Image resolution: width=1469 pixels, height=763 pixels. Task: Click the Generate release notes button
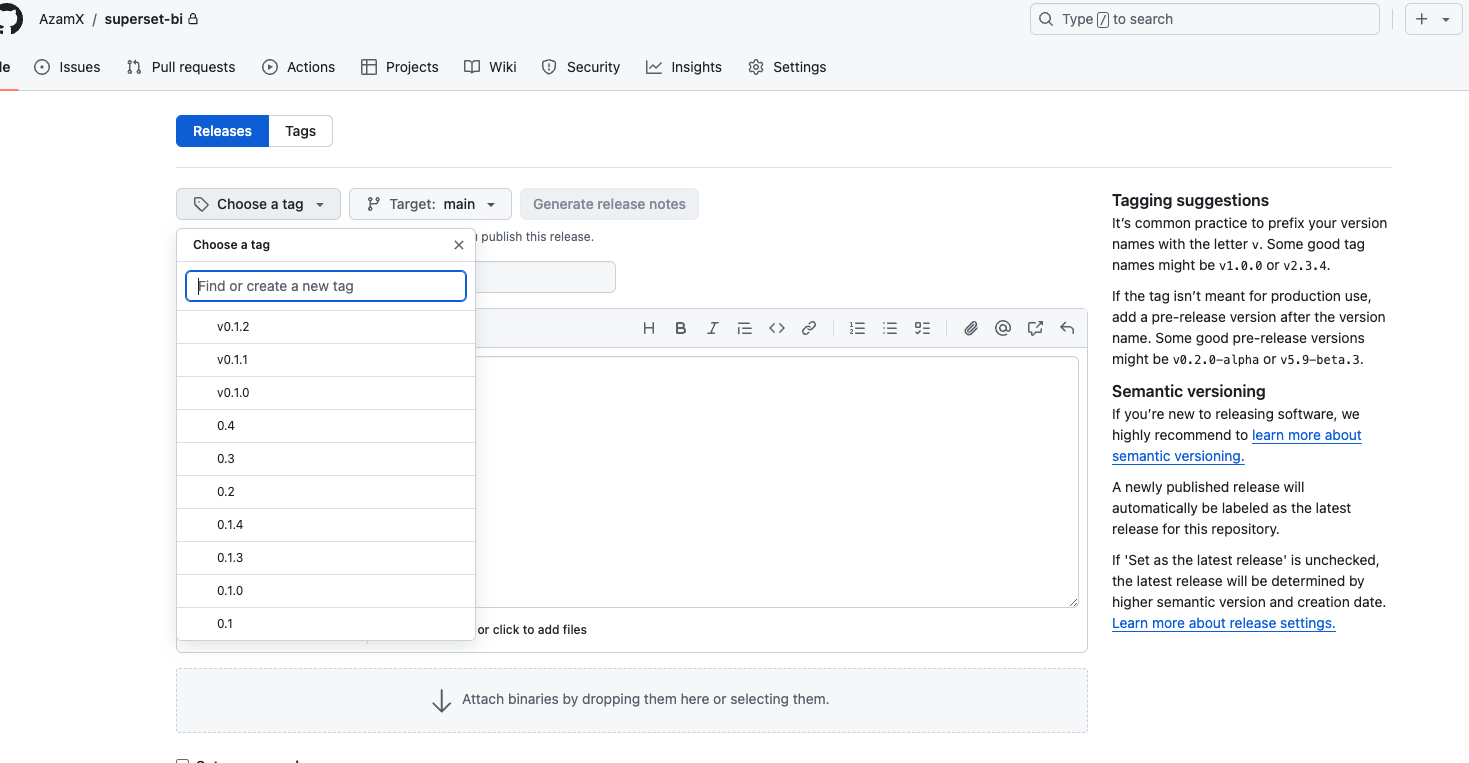pyautogui.click(x=609, y=204)
